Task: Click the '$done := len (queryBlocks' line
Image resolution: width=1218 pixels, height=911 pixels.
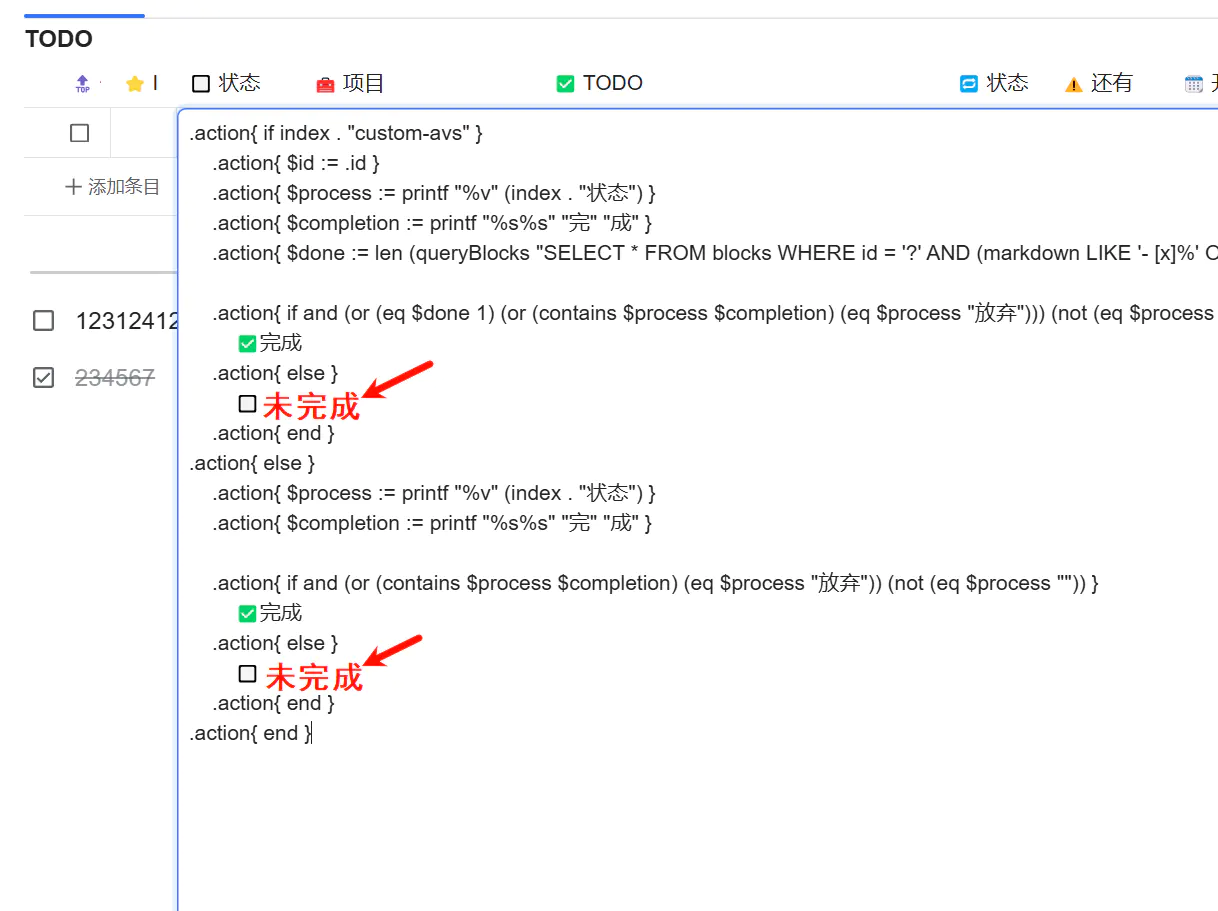Action: tap(714, 253)
